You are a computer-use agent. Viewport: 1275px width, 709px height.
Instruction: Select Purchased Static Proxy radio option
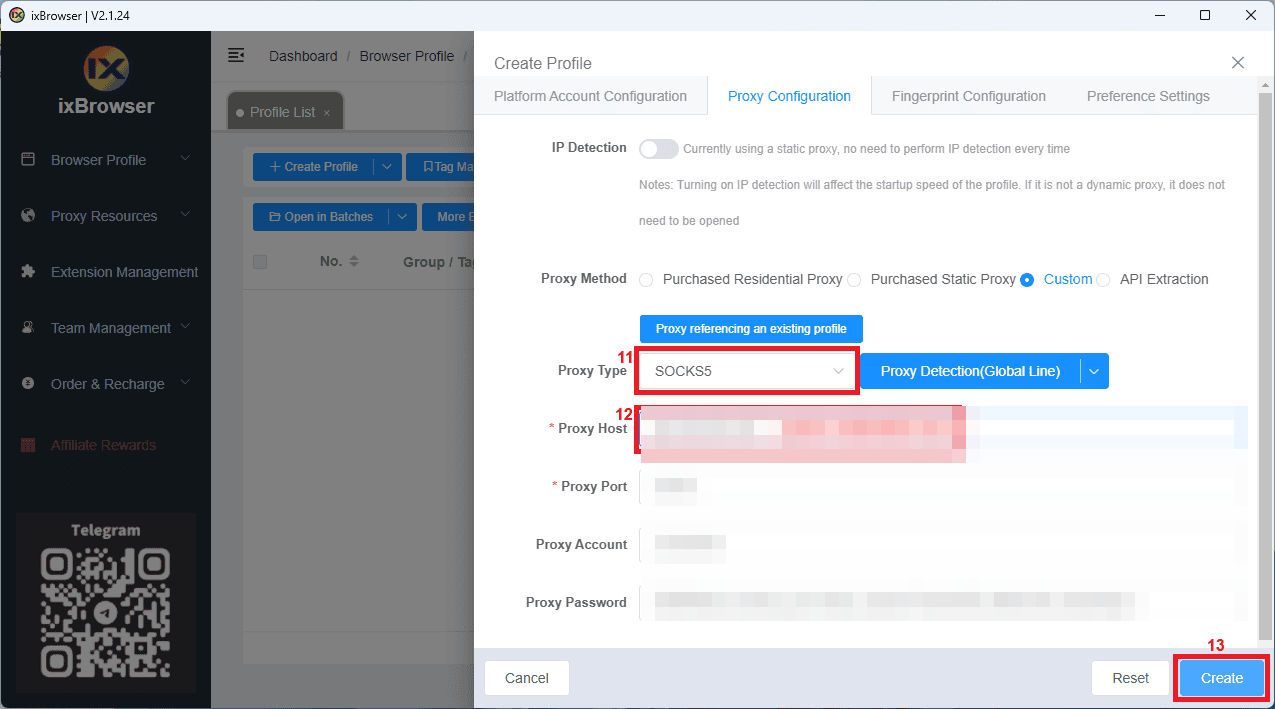click(x=854, y=280)
